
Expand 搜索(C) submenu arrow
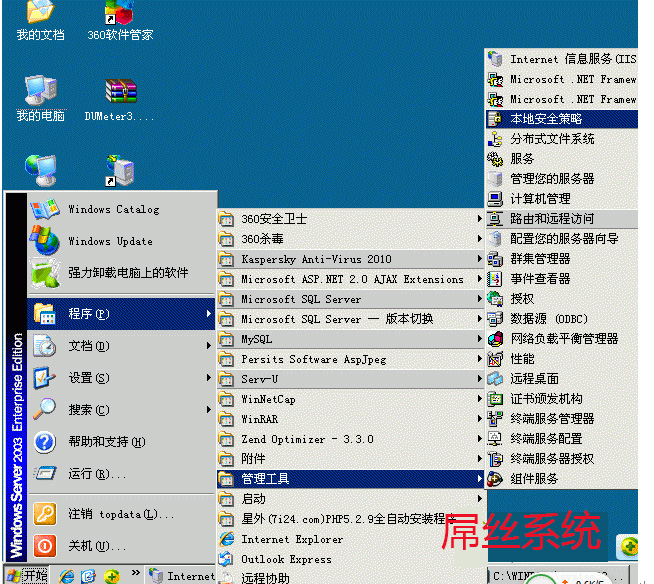click(x=209, y=410)
